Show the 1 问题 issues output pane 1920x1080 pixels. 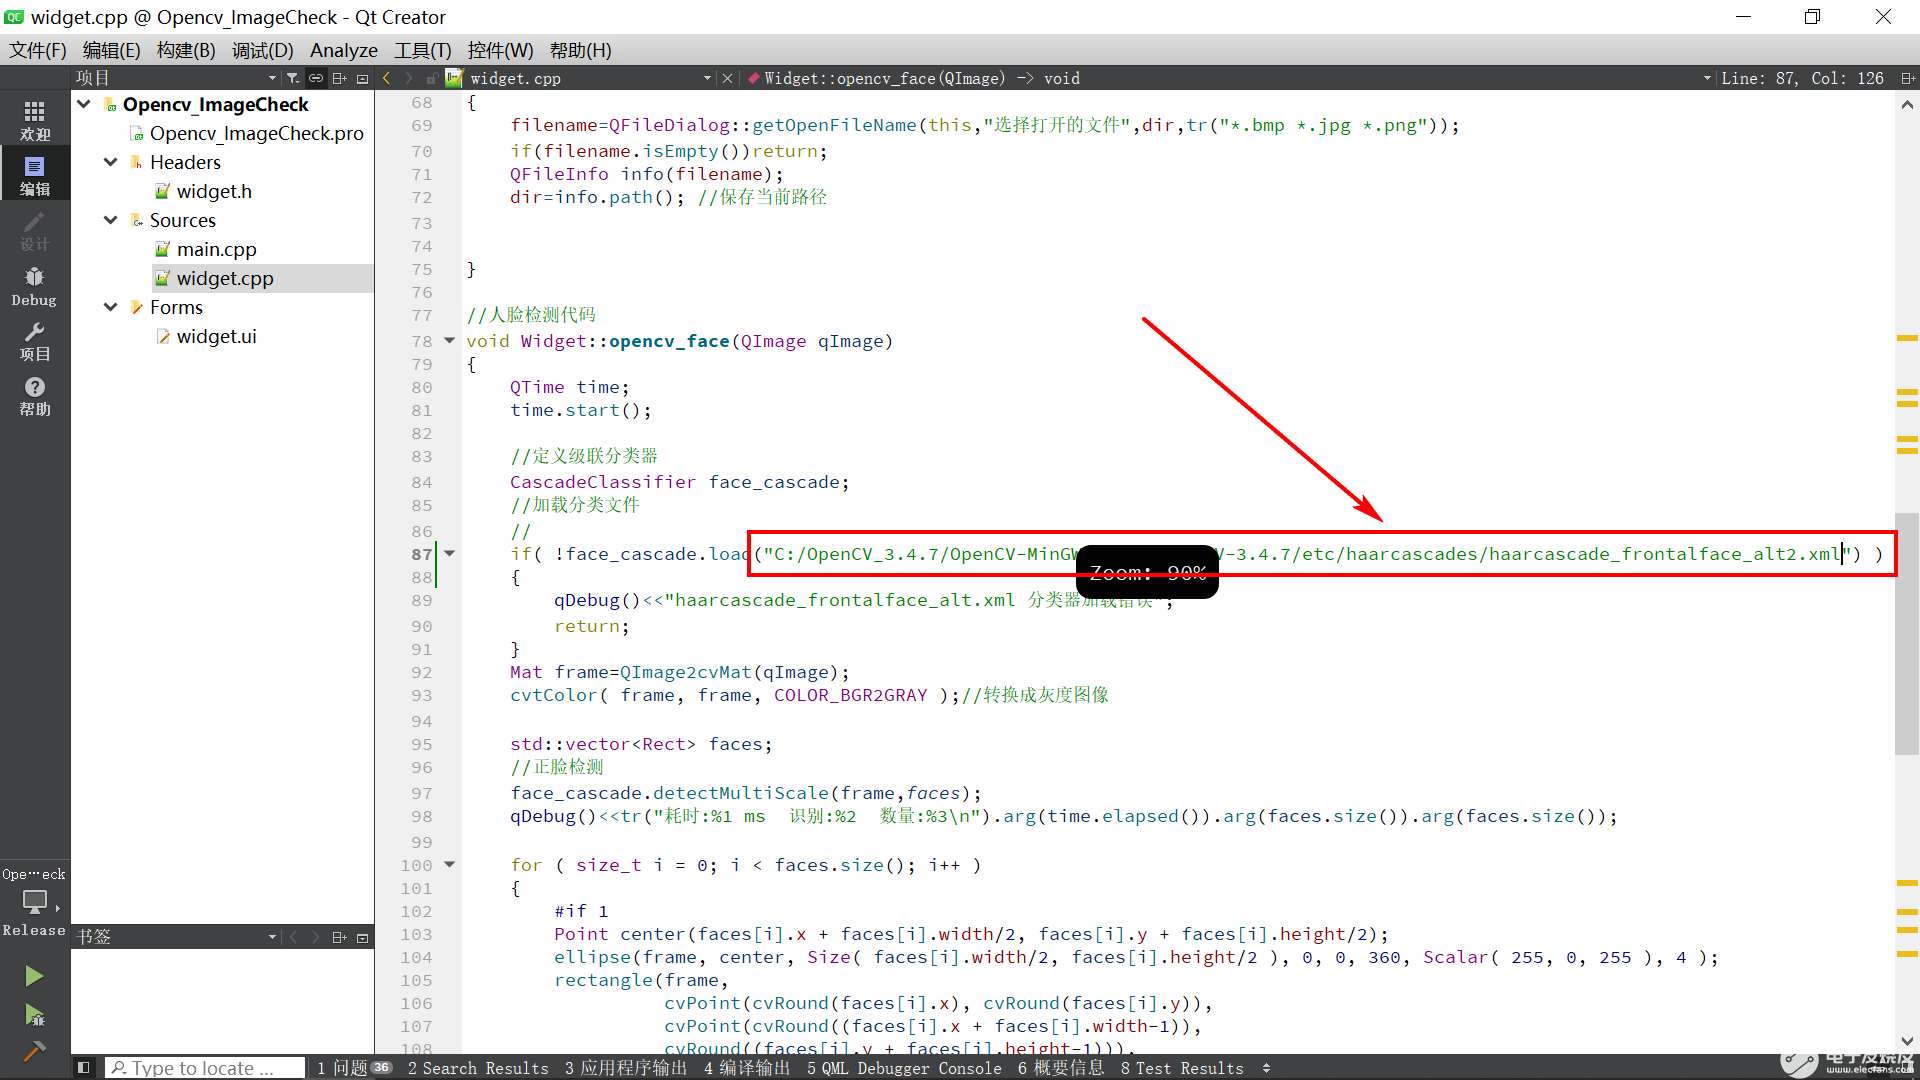tap(353, 1068)
